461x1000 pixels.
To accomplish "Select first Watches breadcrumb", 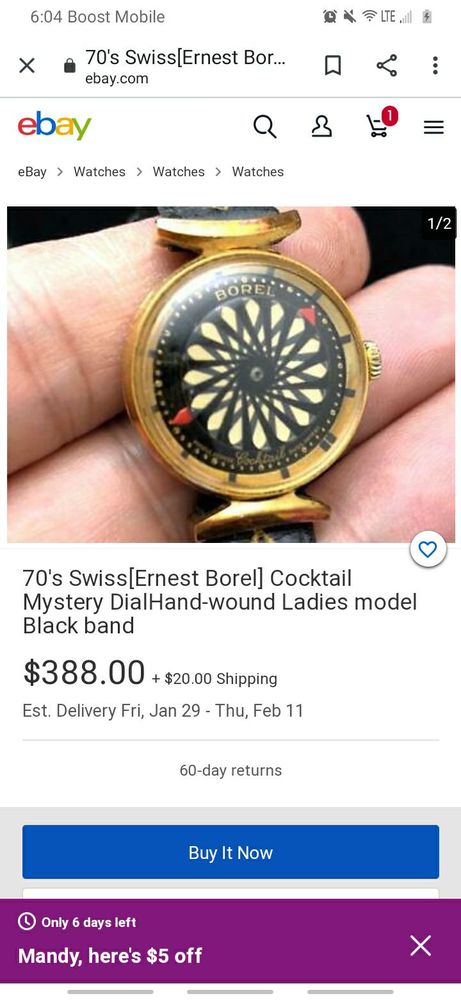I will 99,172.
